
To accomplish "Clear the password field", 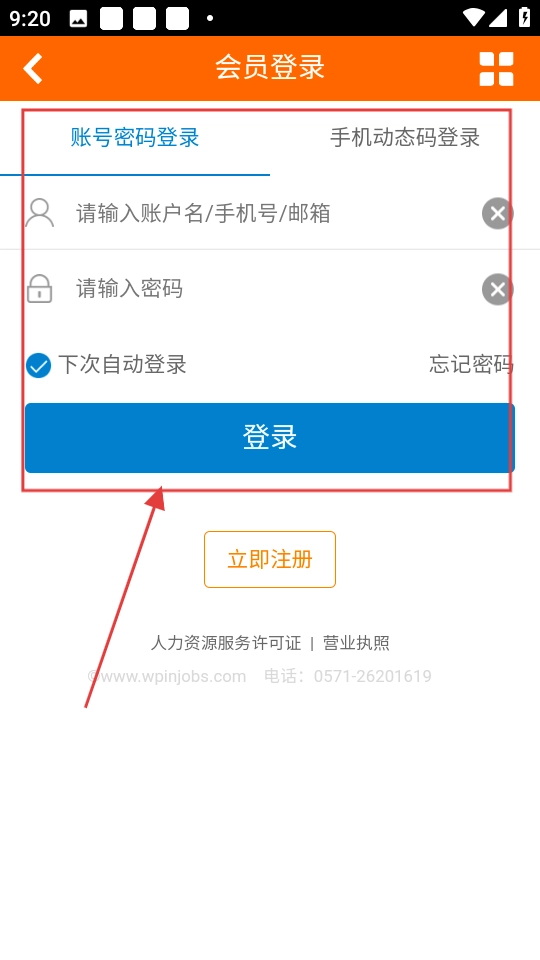I will point(497,290).
